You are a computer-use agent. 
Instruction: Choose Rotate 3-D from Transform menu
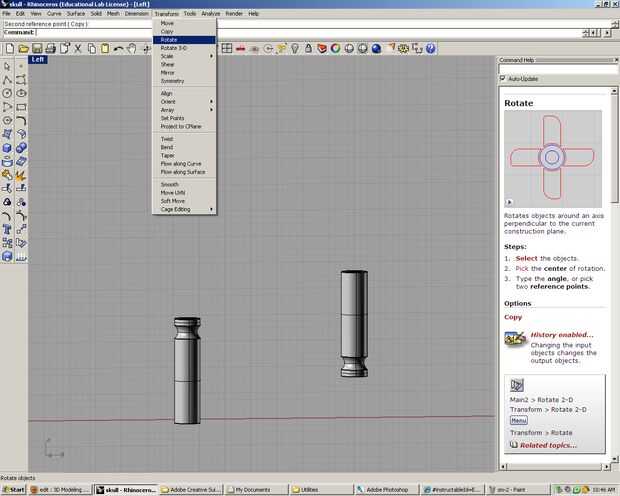coord(175,48)
